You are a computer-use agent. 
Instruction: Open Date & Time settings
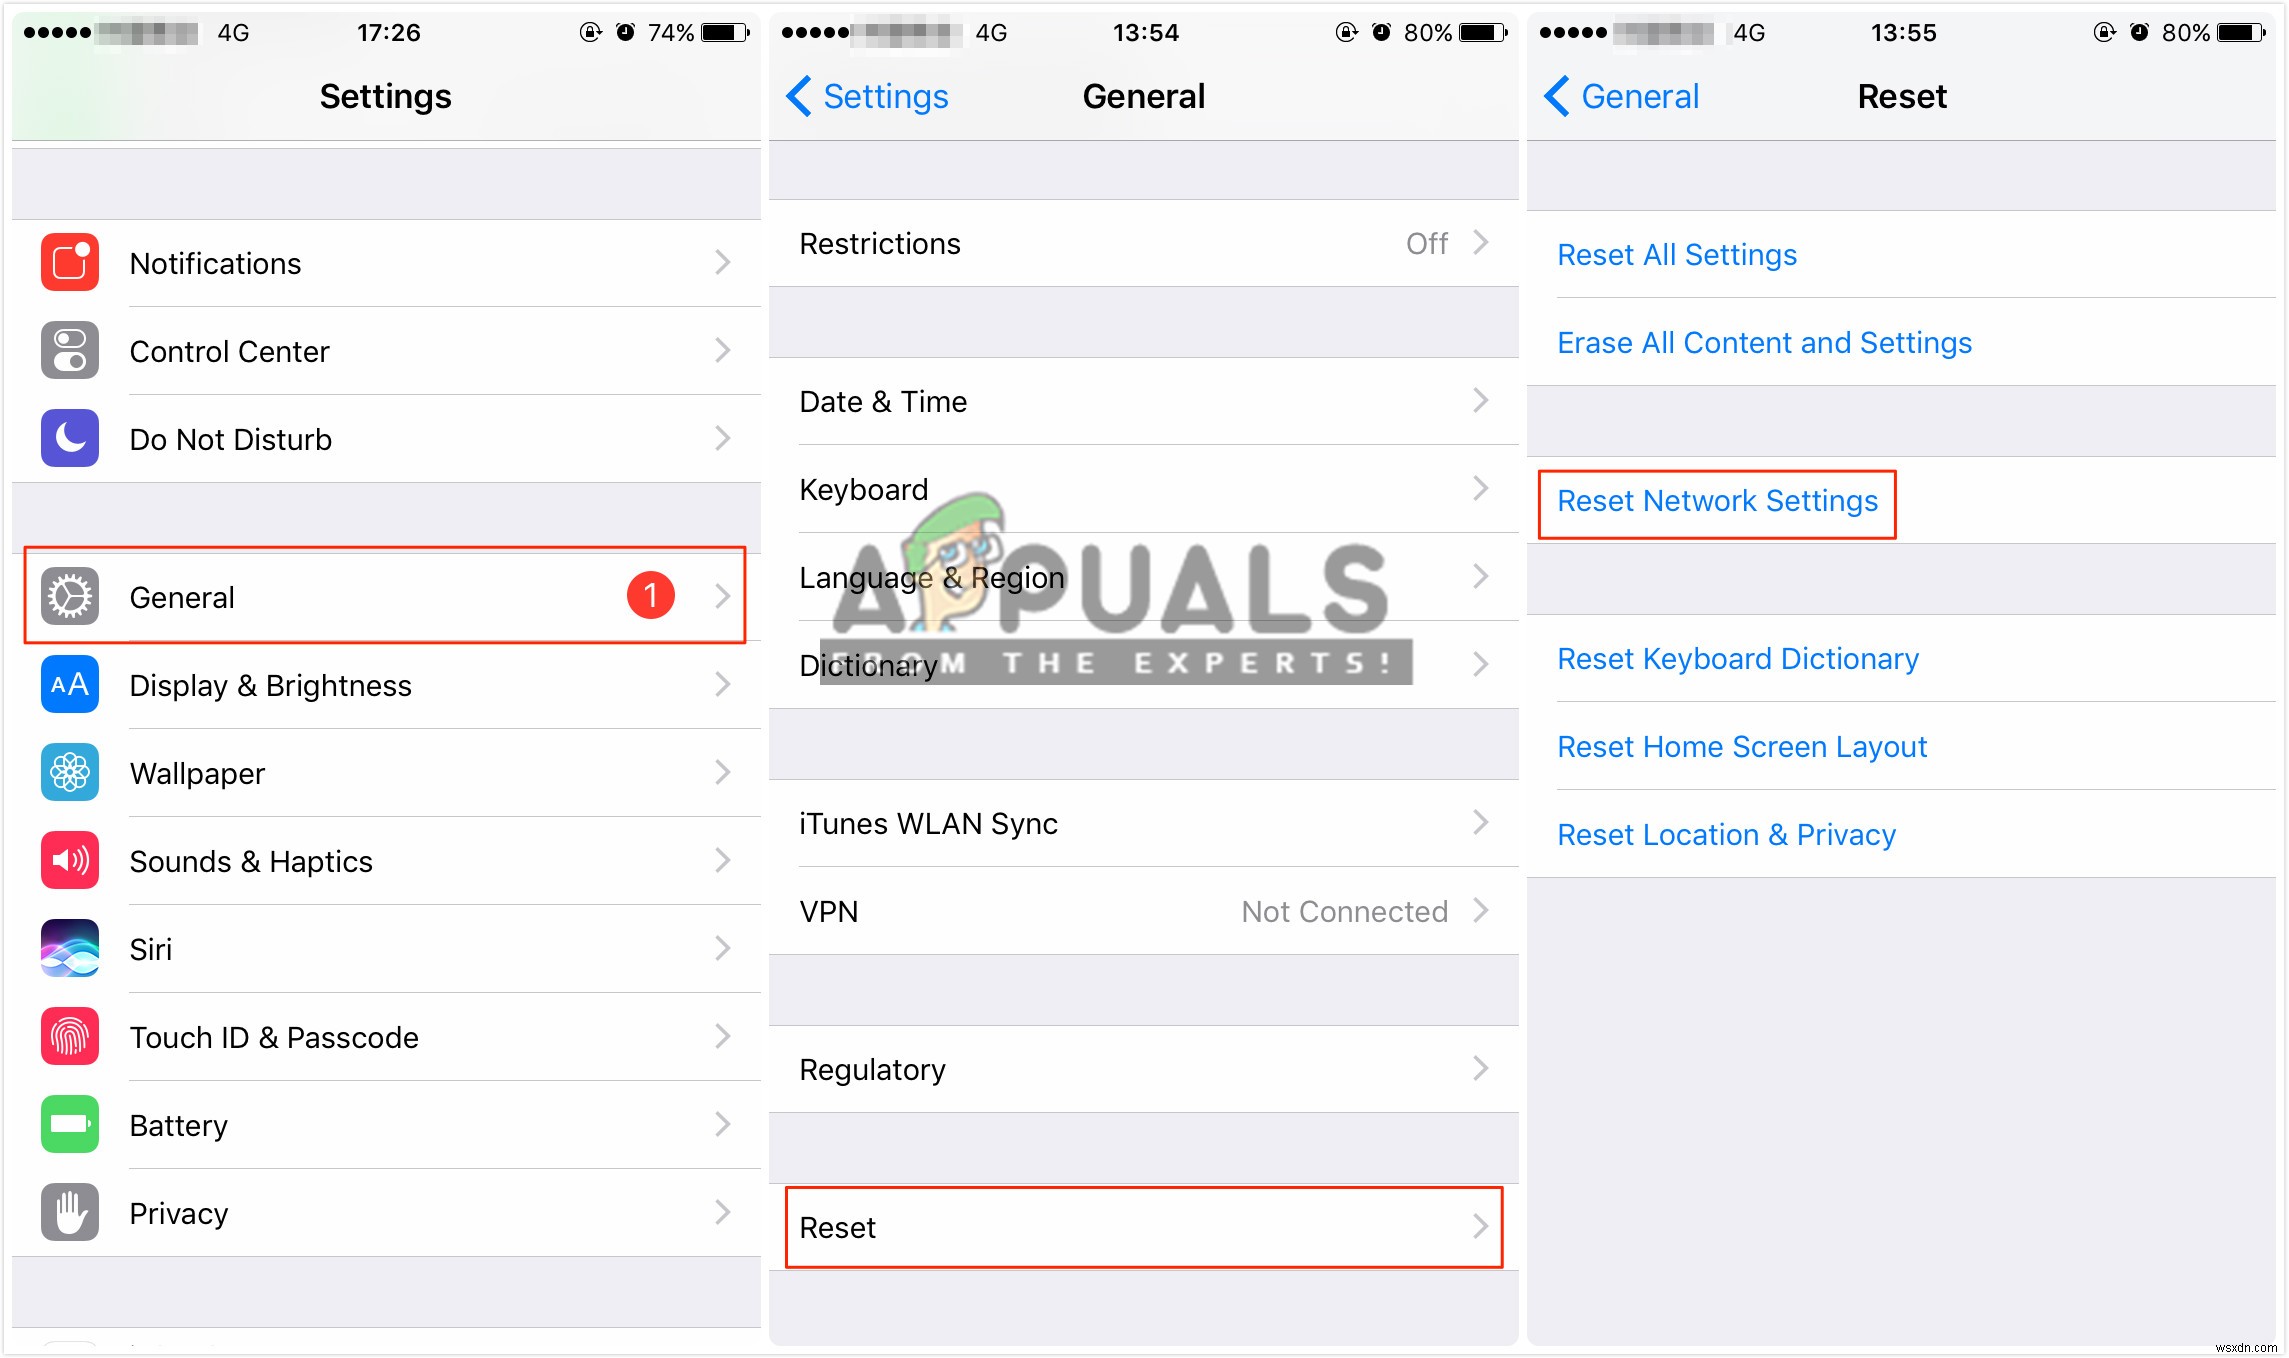tap(1143, 403)
